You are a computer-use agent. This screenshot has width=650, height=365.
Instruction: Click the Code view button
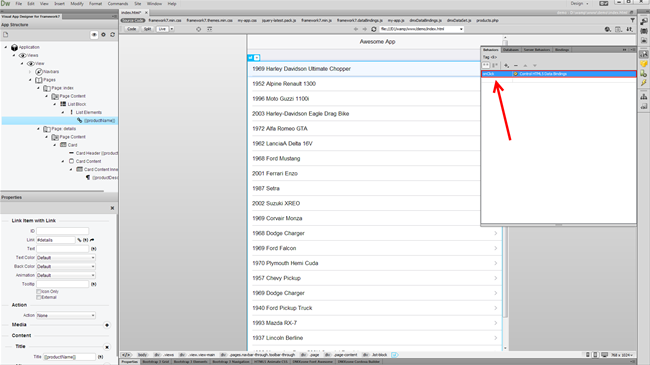[131, 29]
